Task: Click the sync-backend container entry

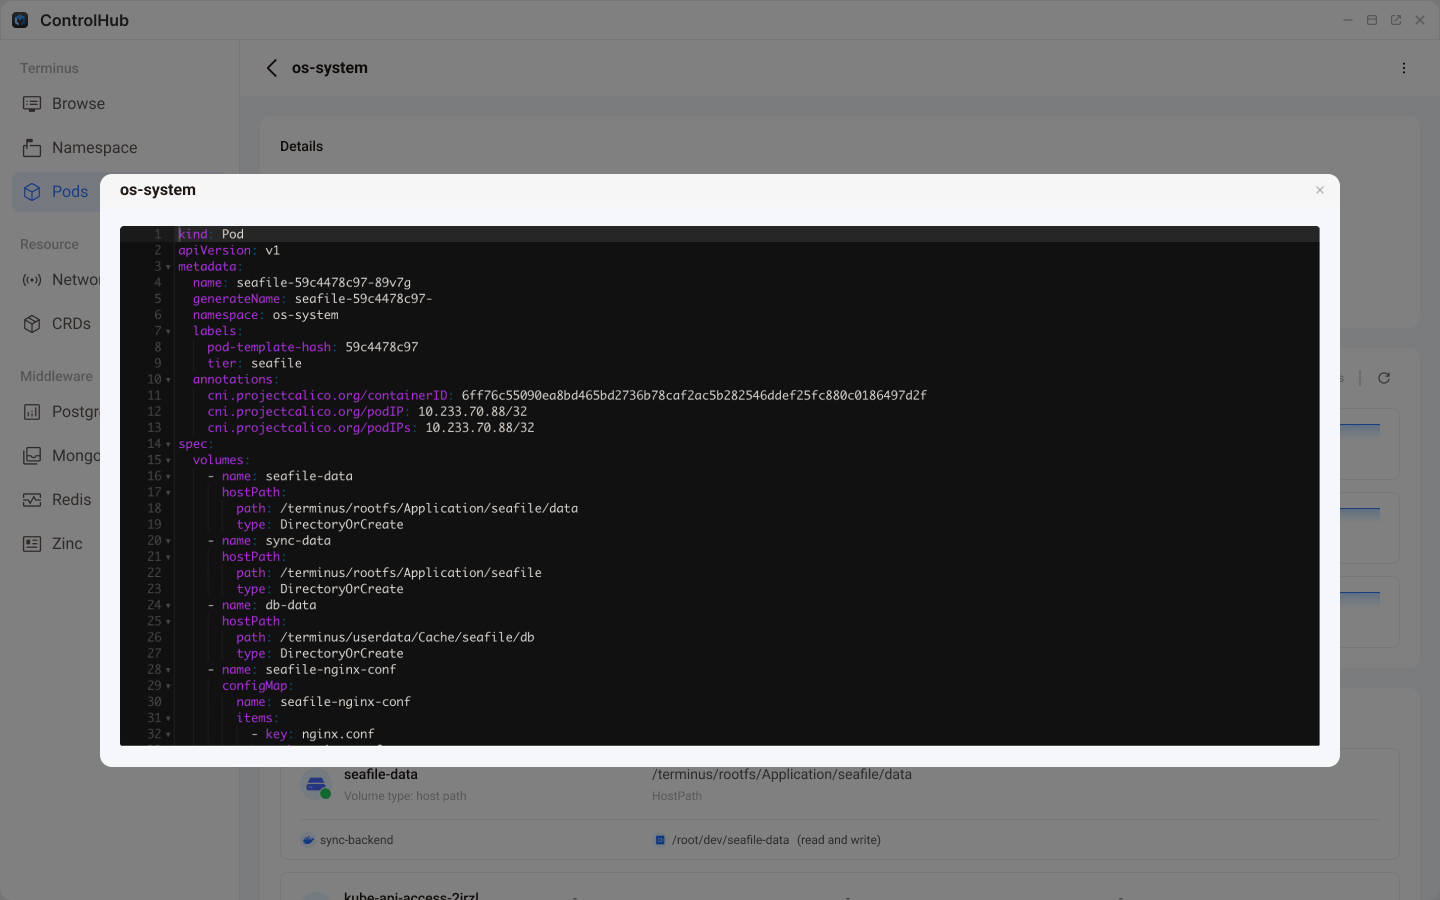Action: pyautogui.click(x=356, y=840)
